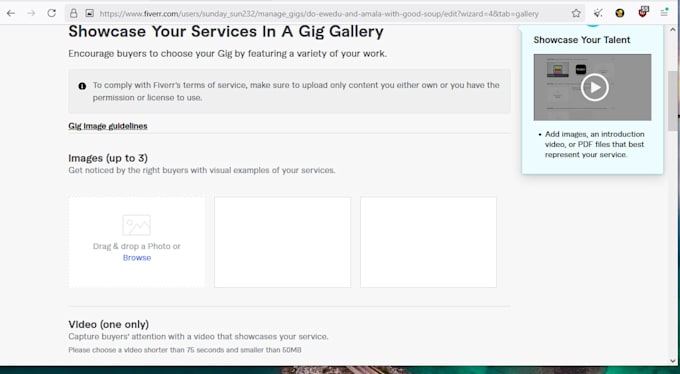Screen dimensions: 680x374
Task: Click the info icon in terms notice
Action: [x=82, y=86]
